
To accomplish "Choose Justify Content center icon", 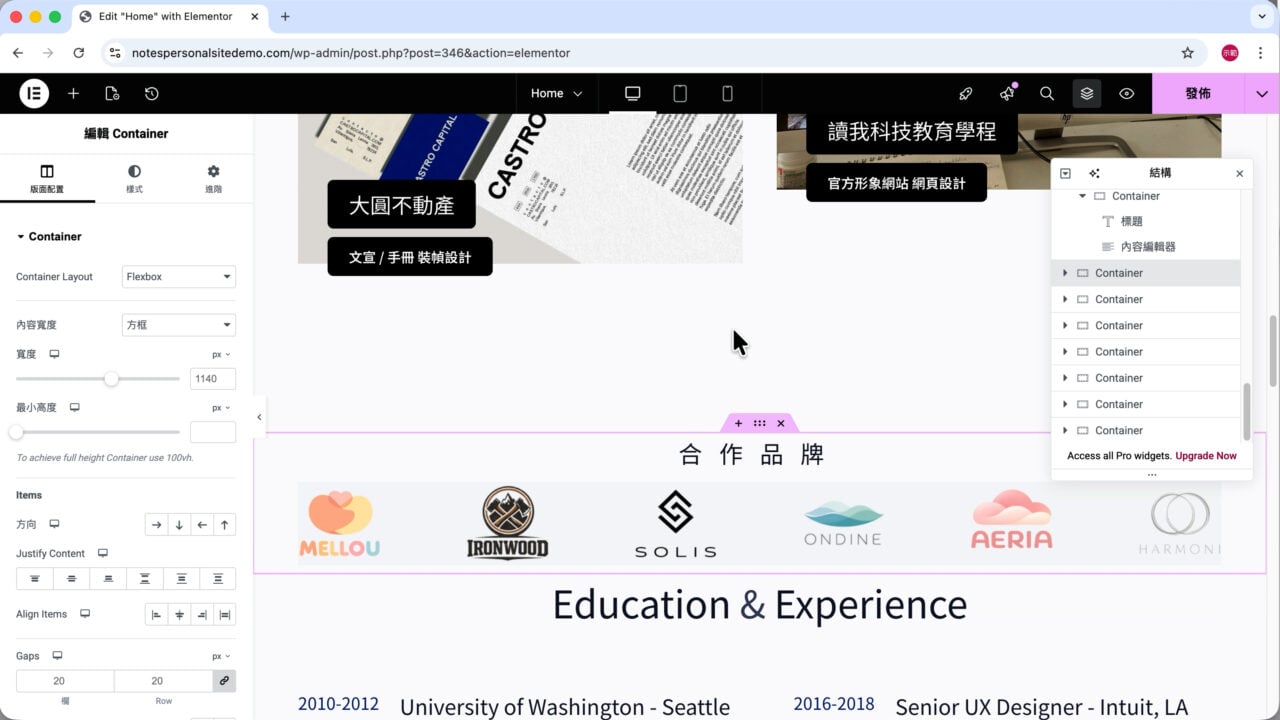I will 71,578.
